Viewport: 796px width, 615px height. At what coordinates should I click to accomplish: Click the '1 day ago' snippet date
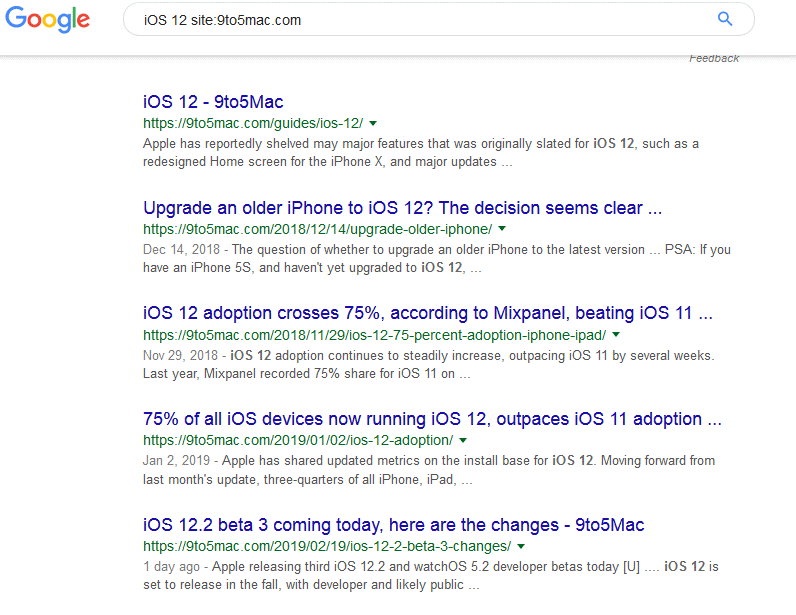(x=171, y=567)
